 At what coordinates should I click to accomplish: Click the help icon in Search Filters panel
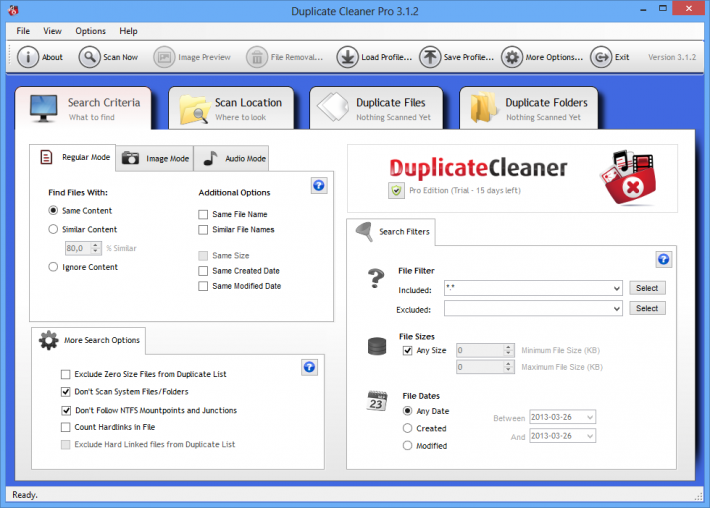tap(663, 259)
